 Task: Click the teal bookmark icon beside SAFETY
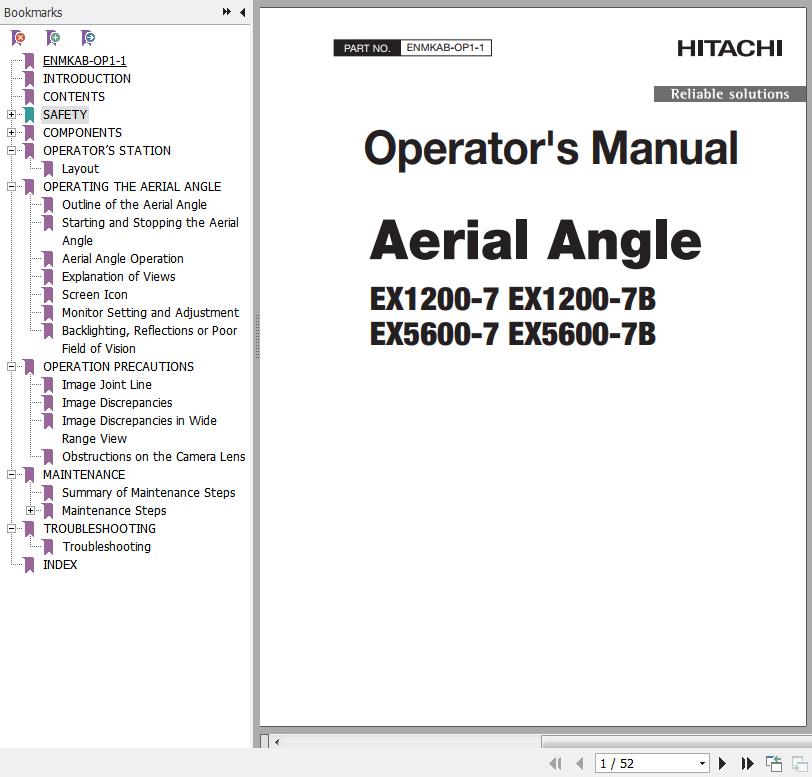tap(30, 115)
